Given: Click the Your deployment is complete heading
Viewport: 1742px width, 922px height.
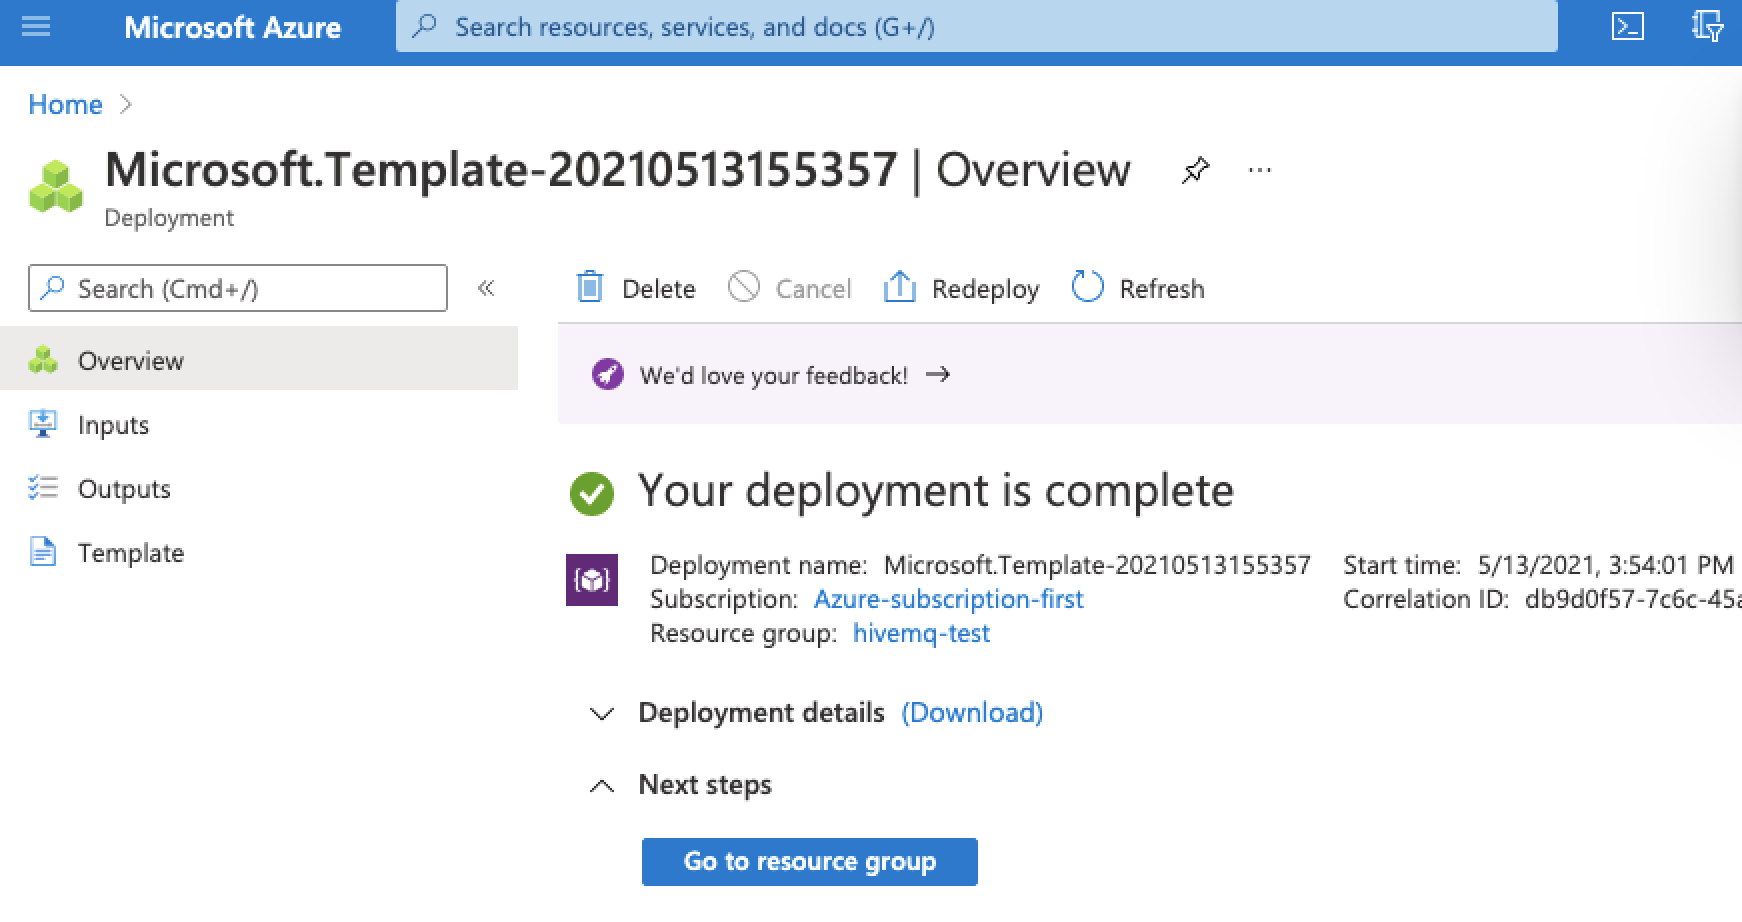Looking at the screenshot, I should (x=936, y=491).
